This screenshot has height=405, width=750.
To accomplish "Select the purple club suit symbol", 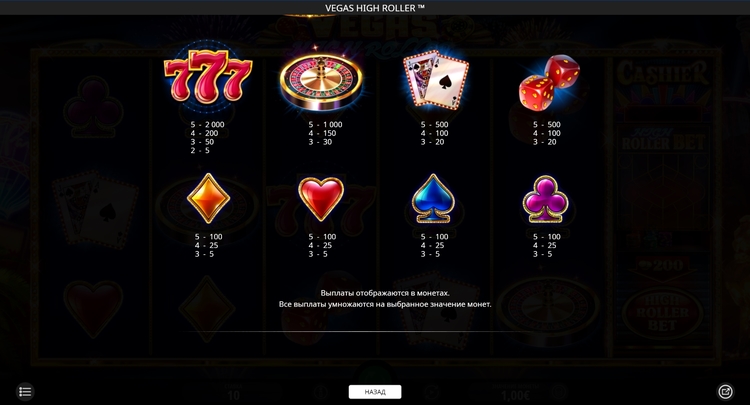I will (545, 200).
